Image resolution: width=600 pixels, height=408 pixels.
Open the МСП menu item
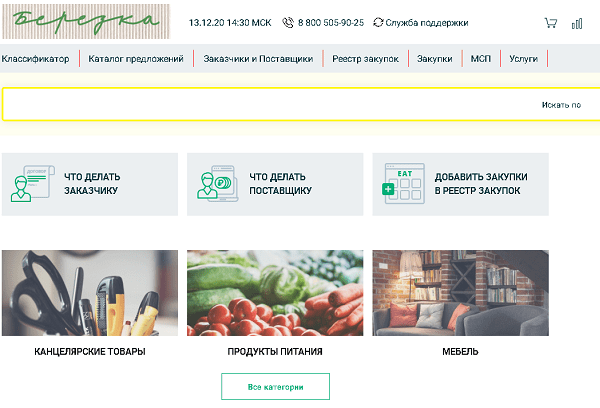tap(481, 59)
